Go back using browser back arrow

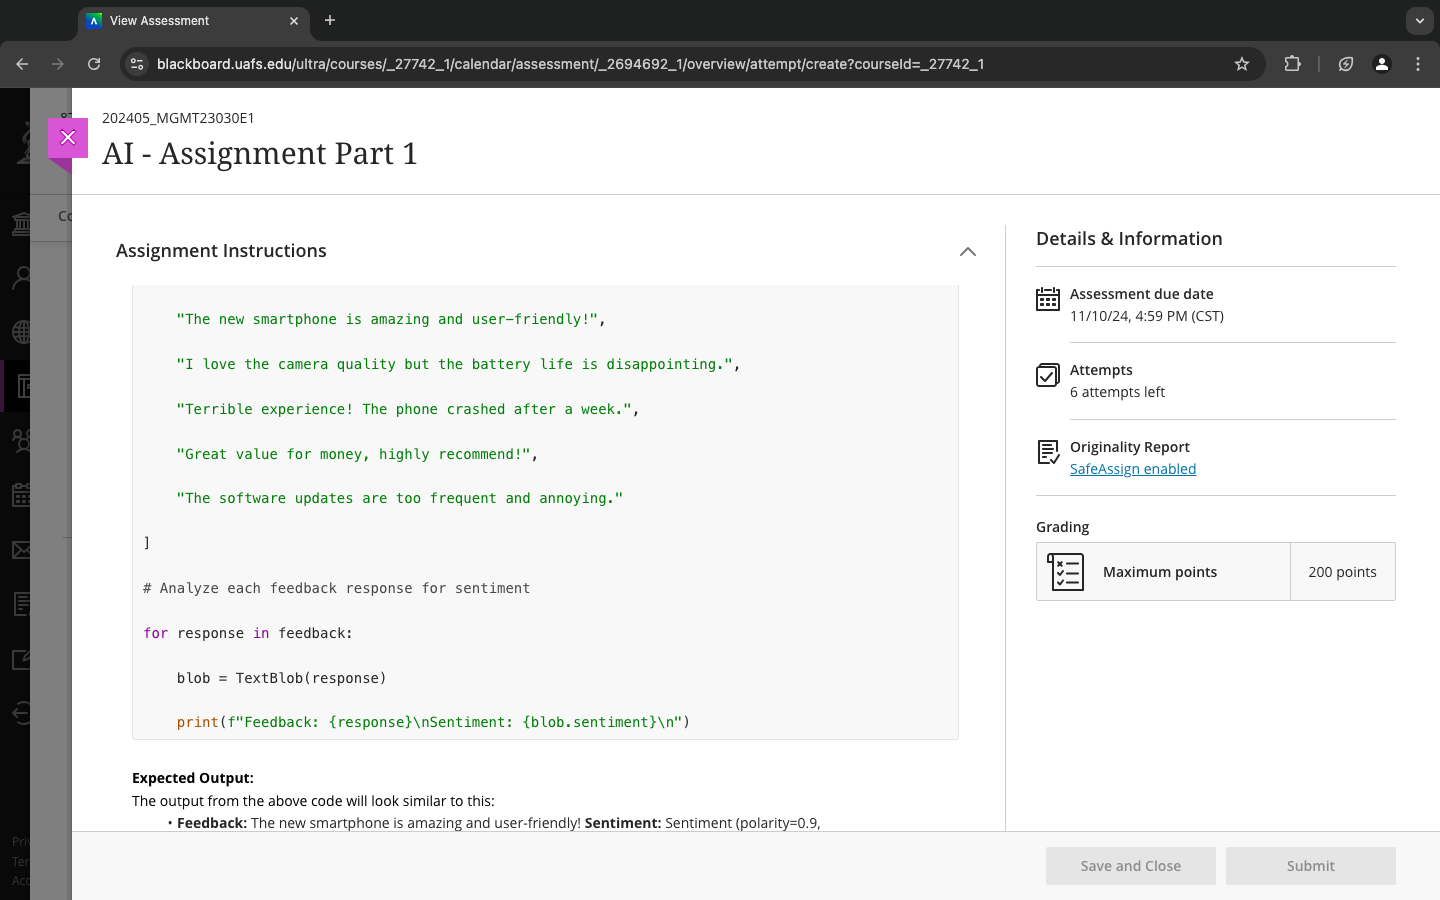22,64
